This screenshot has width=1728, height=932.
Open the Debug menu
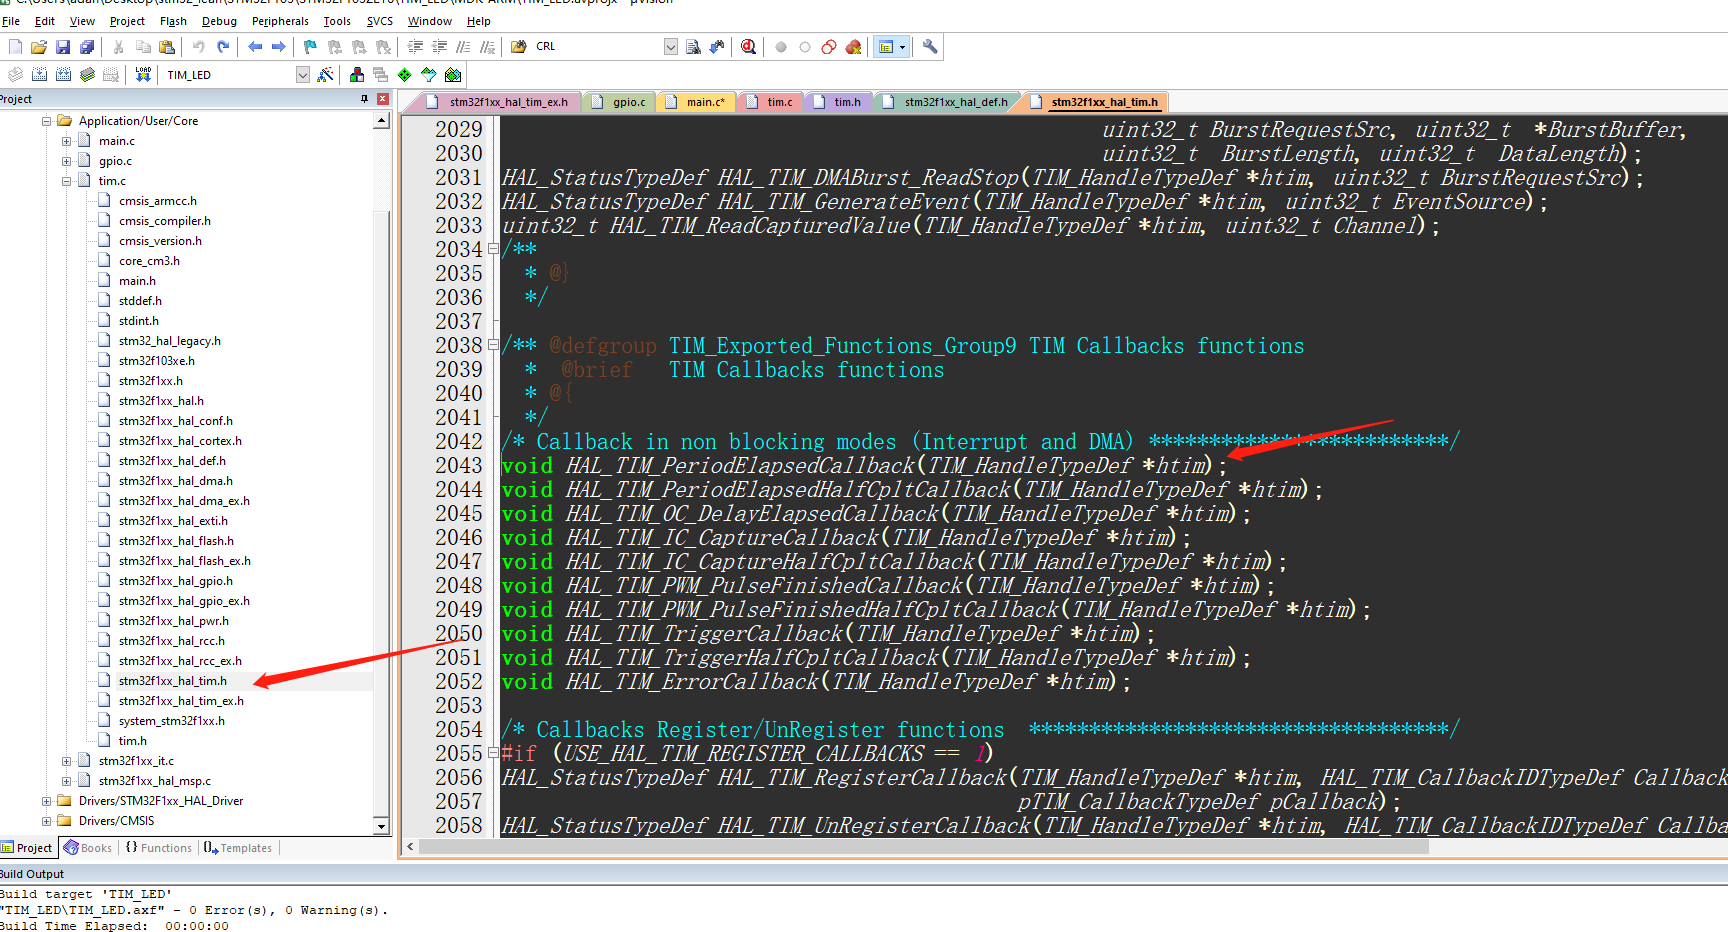[x=219, y=21]
